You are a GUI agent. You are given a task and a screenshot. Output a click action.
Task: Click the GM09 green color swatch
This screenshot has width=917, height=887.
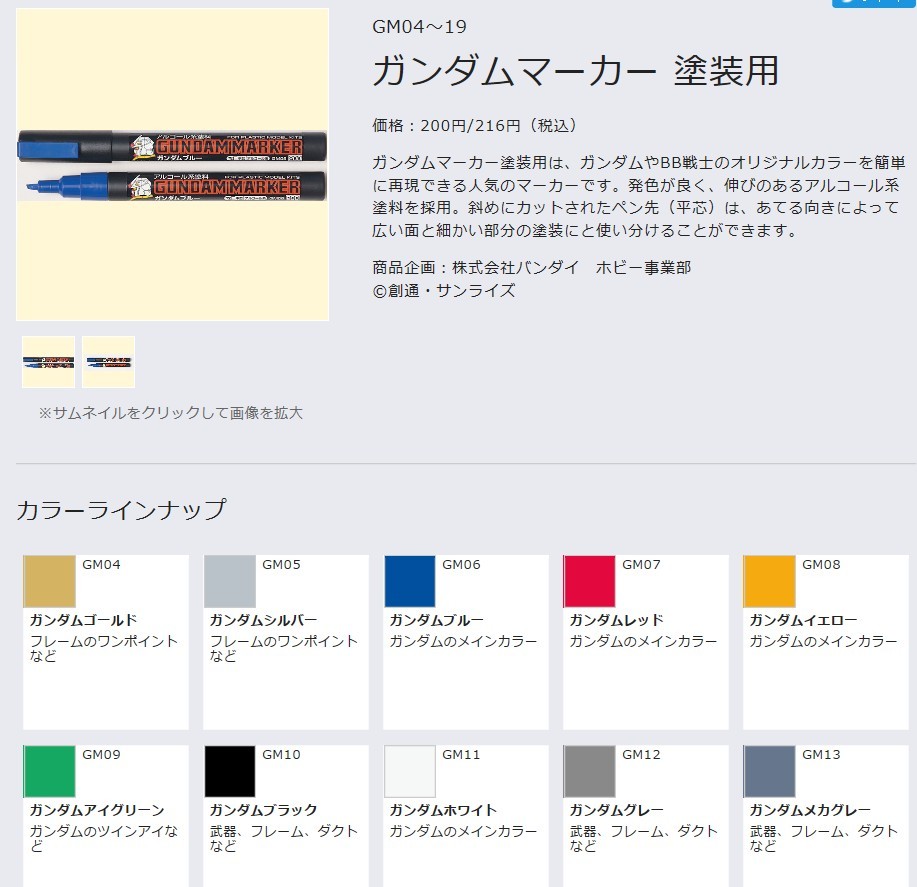[x=49, y=771]
